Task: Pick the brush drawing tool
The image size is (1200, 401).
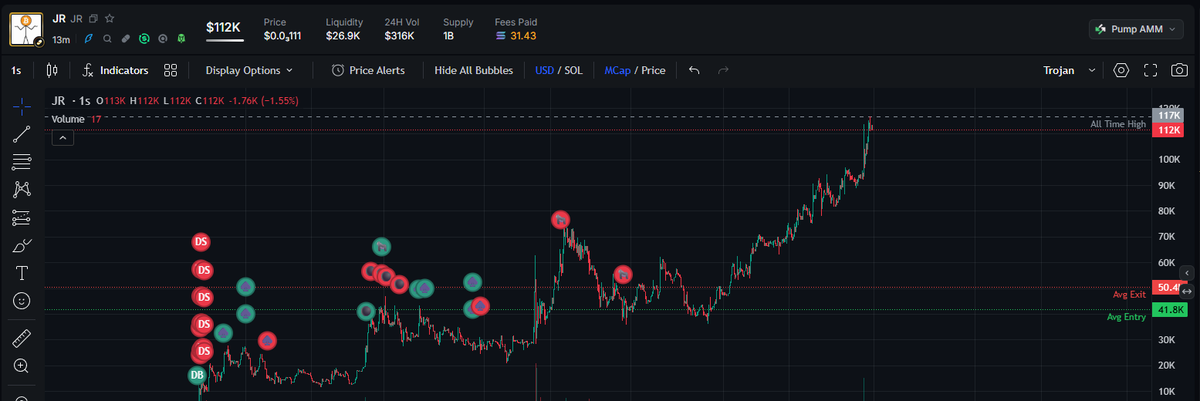Action: pos(21,245)
